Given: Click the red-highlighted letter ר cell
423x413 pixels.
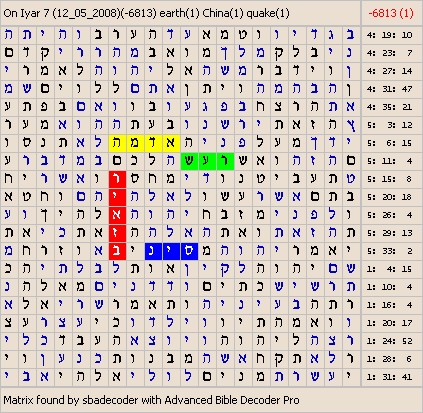Looking at the screenshot, I should tap(117, 179).
